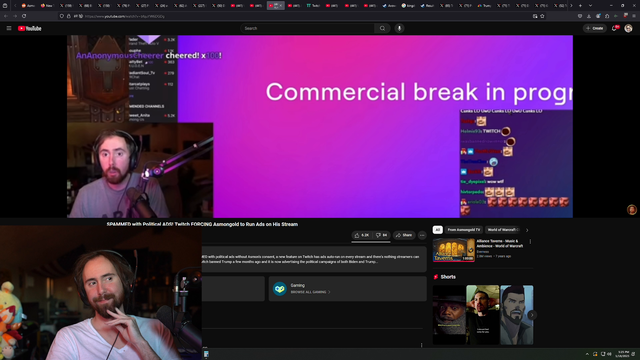Select the From Asmongold TV chip
This screenshot has height=360, width=640.
pos(464,230)
